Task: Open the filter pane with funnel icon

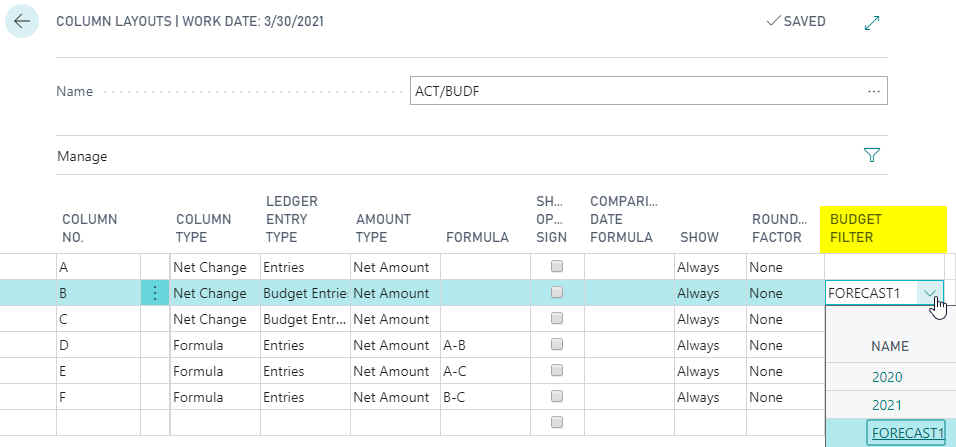Action: (x=872, y=156)
